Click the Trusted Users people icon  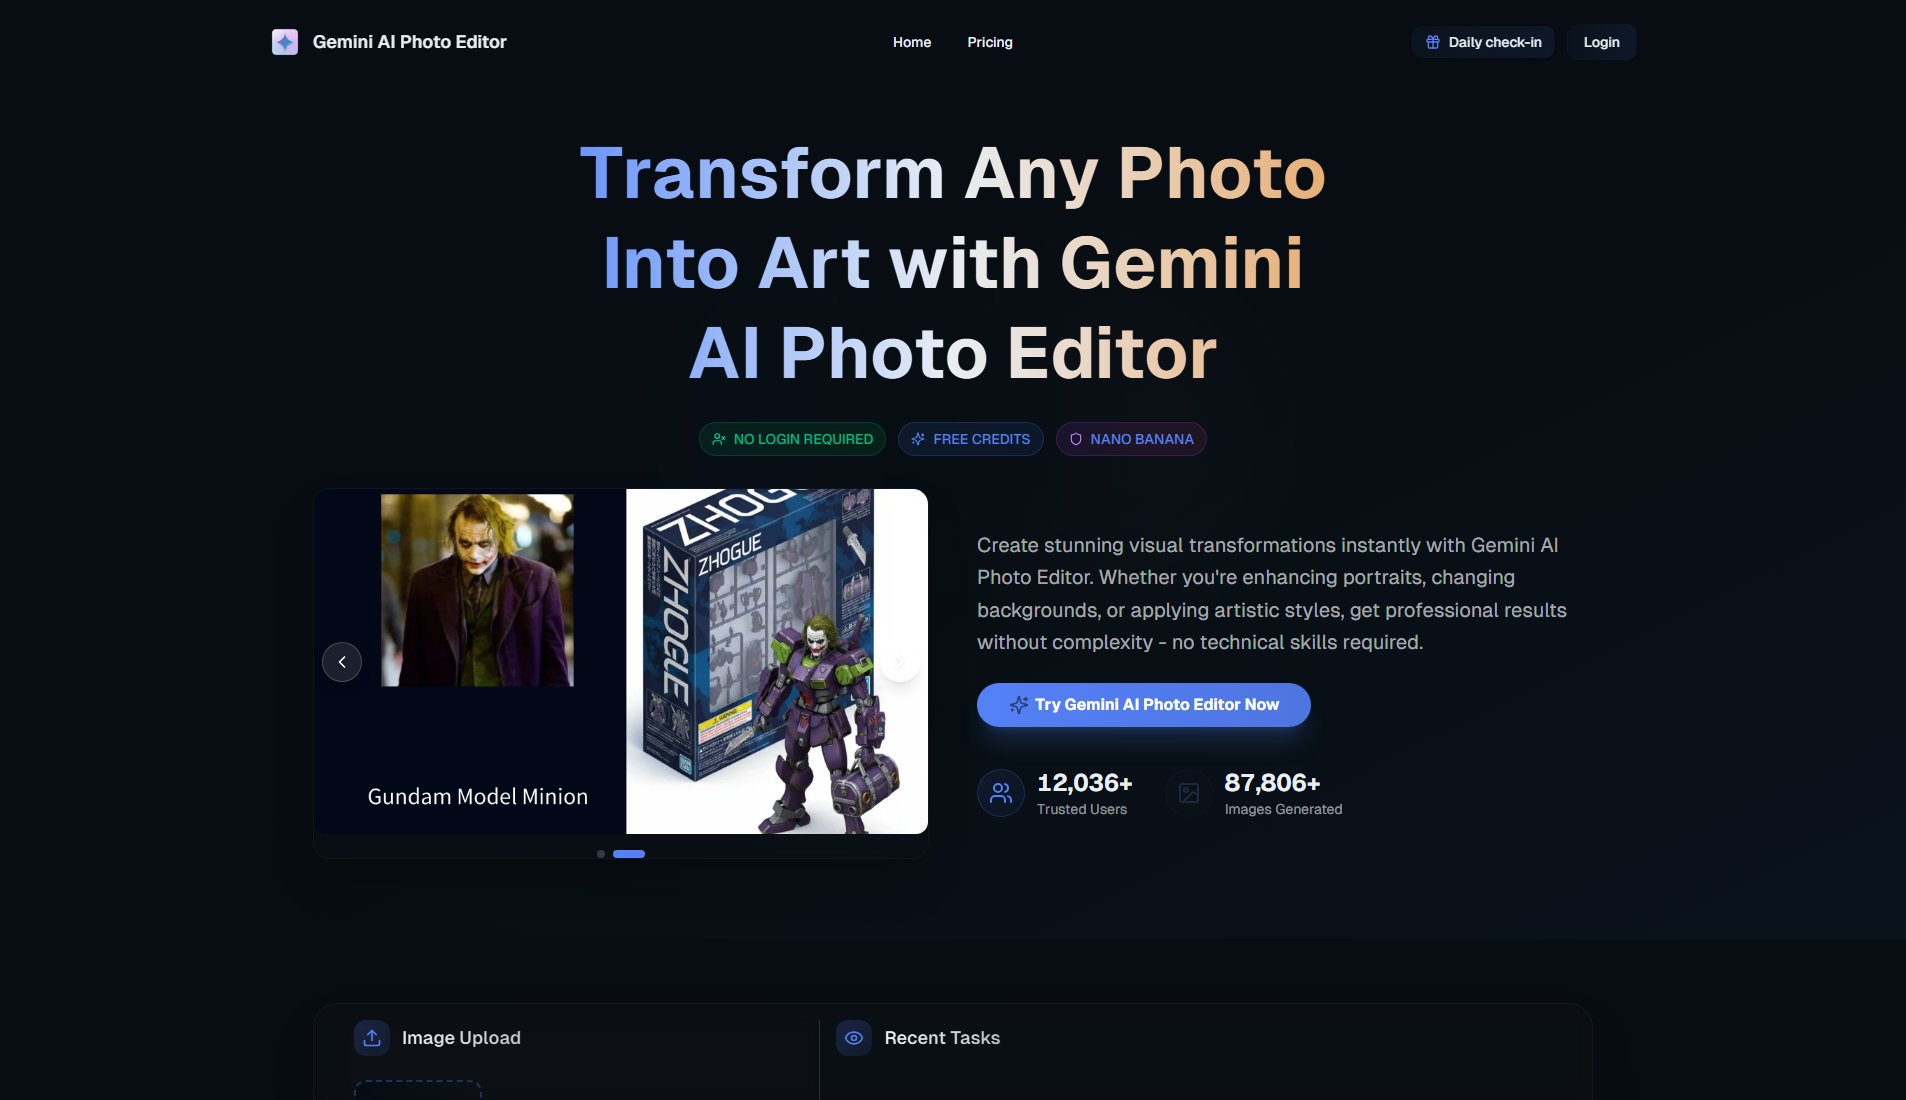point(1001,793)
